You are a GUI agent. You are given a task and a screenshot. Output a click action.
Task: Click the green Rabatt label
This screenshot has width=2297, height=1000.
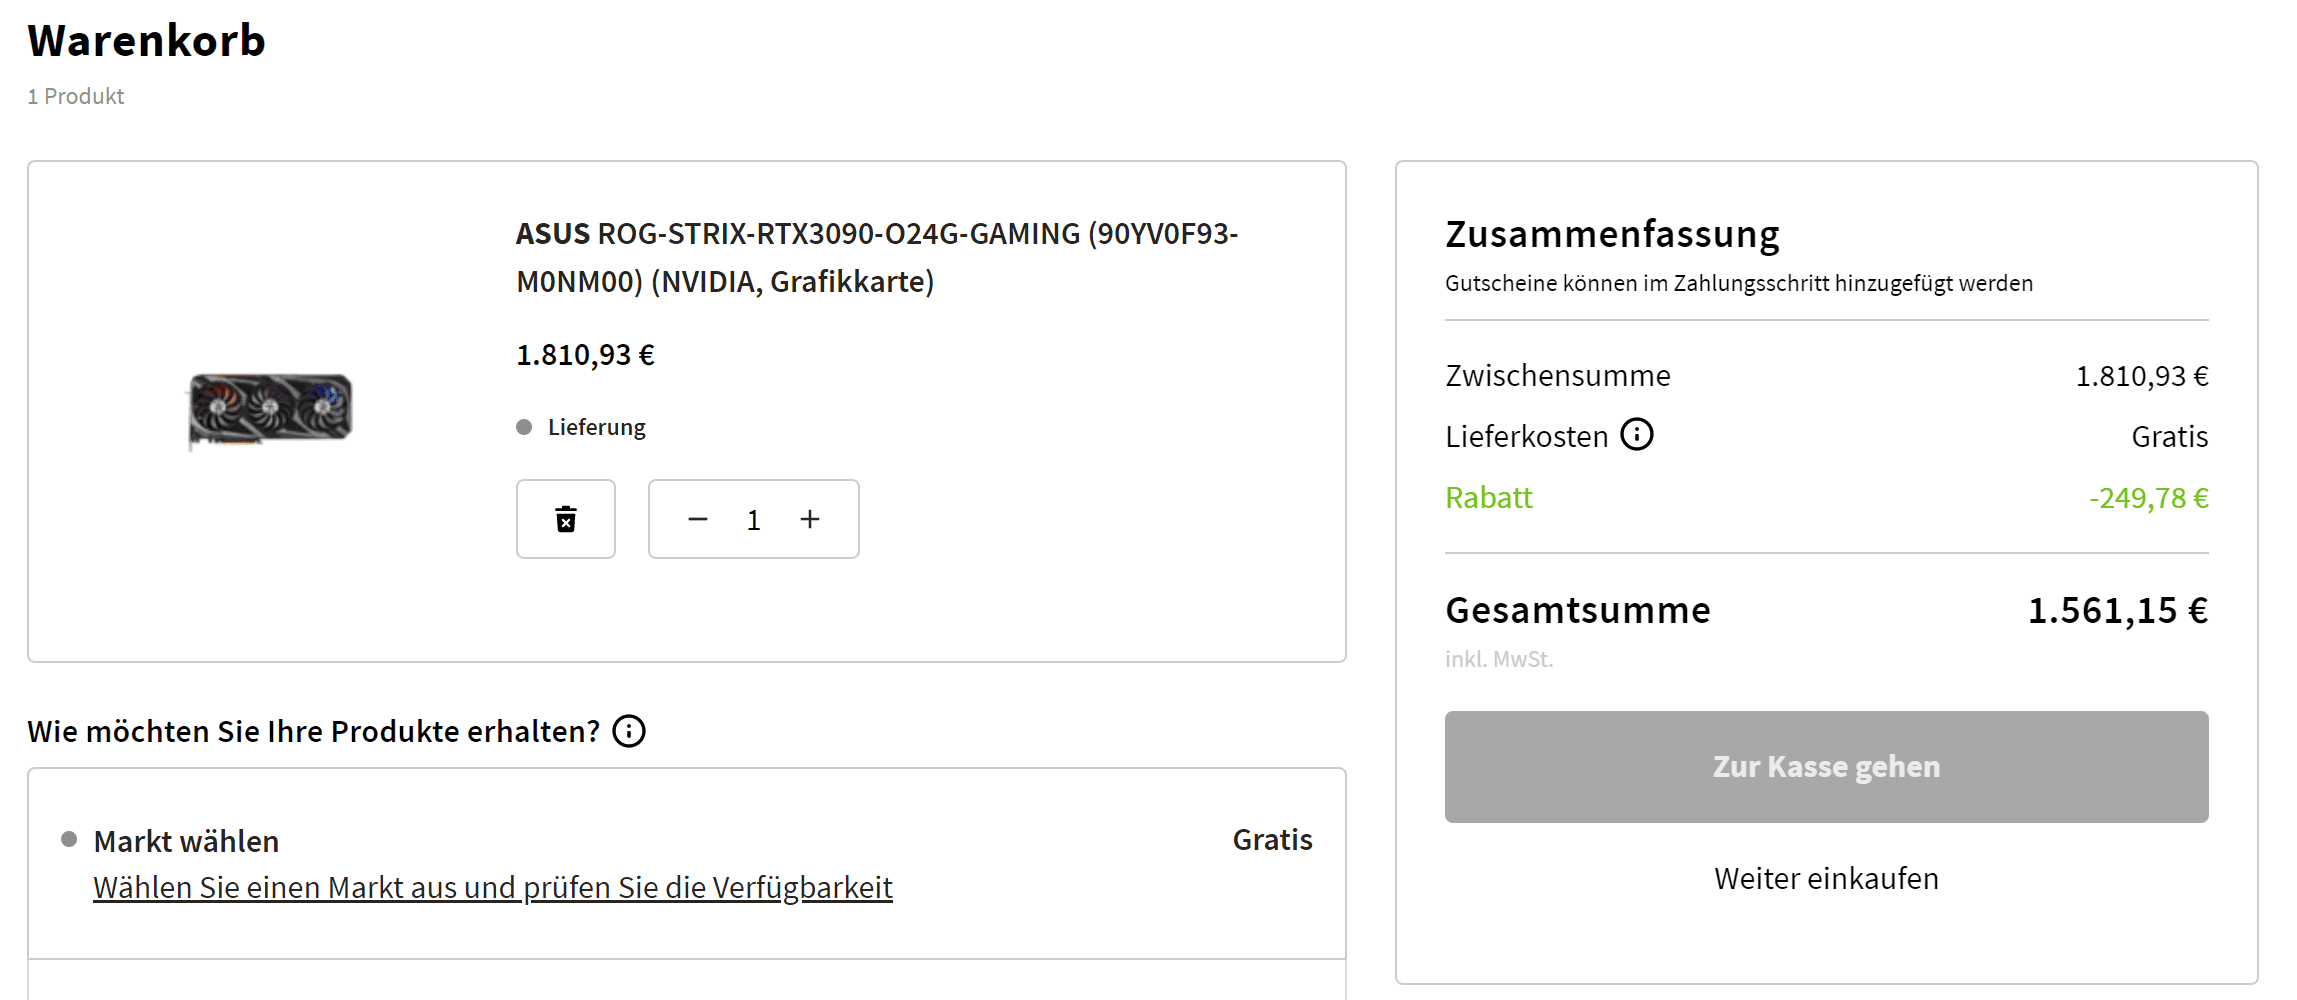point(1488,497)
